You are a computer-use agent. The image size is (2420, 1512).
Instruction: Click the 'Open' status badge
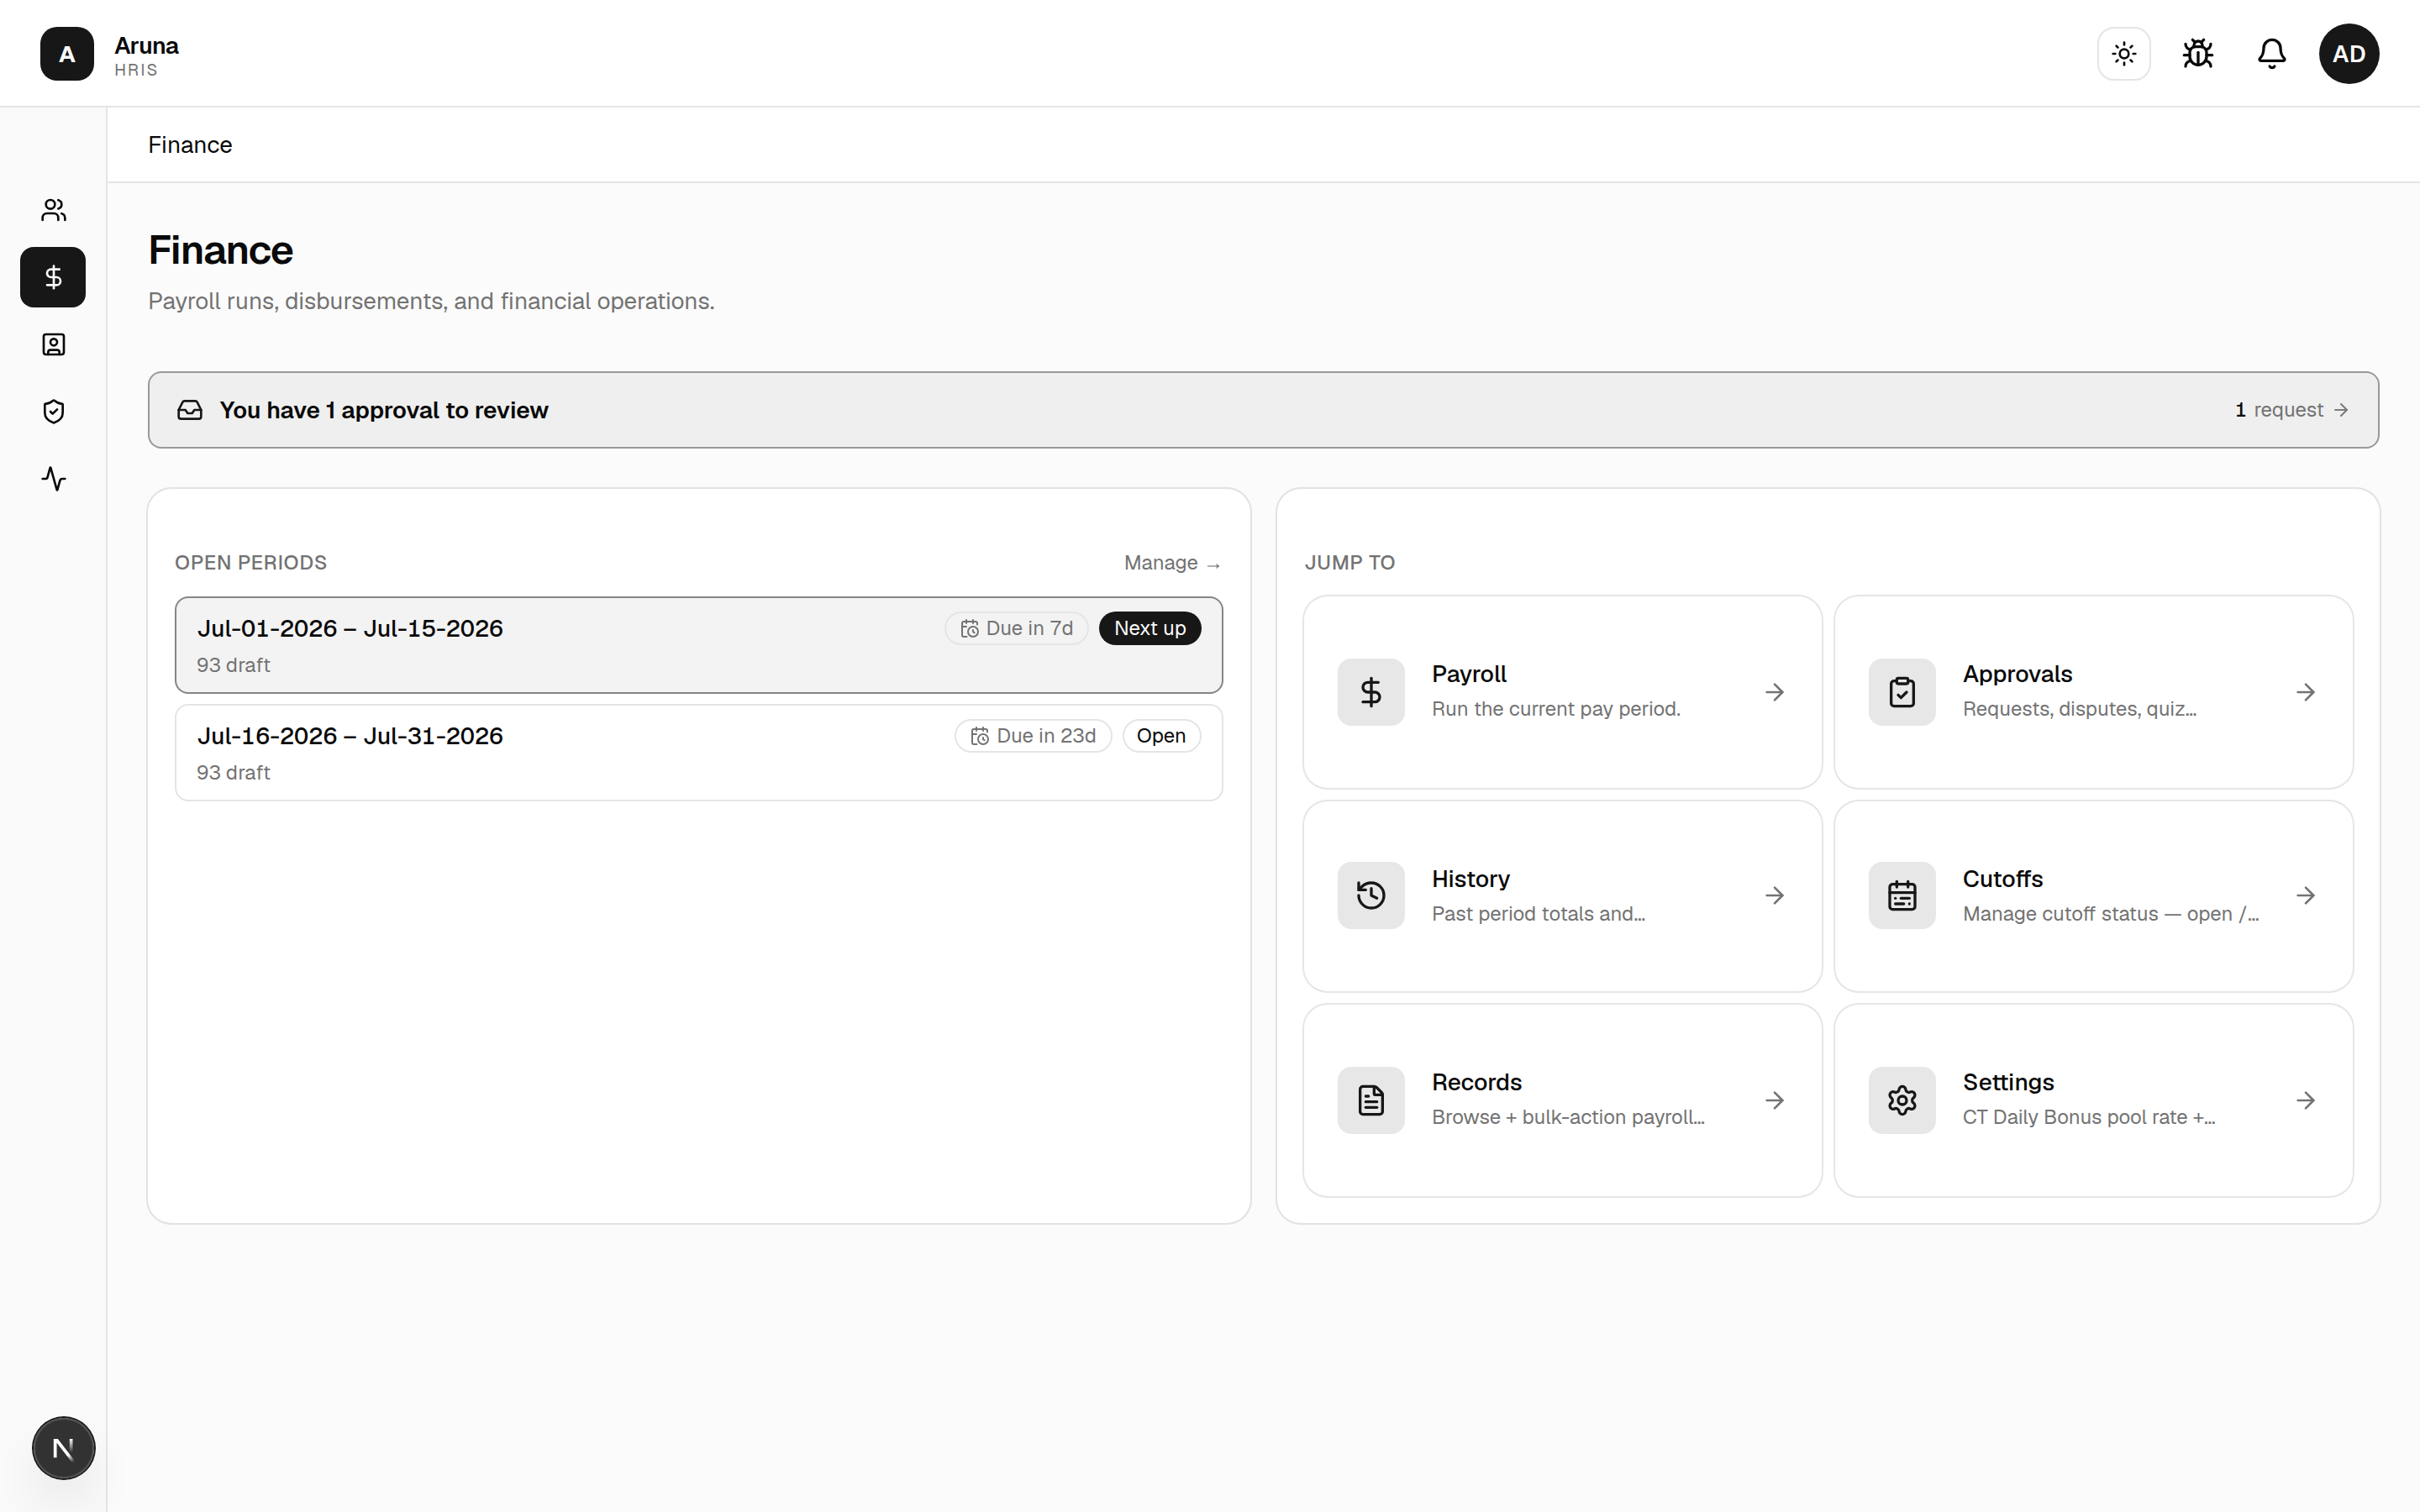1161,736
